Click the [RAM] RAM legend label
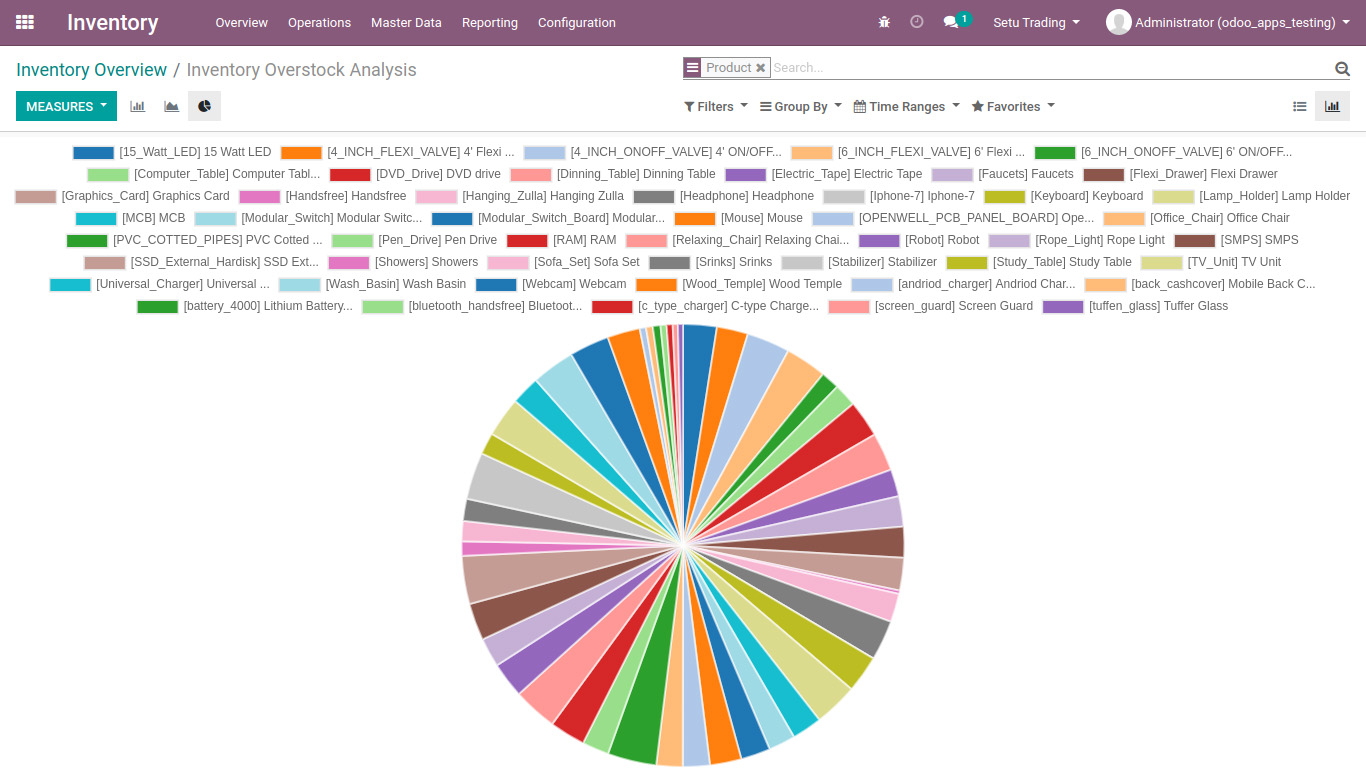This screenshot has width=1366, height=768. pos(584,240)
